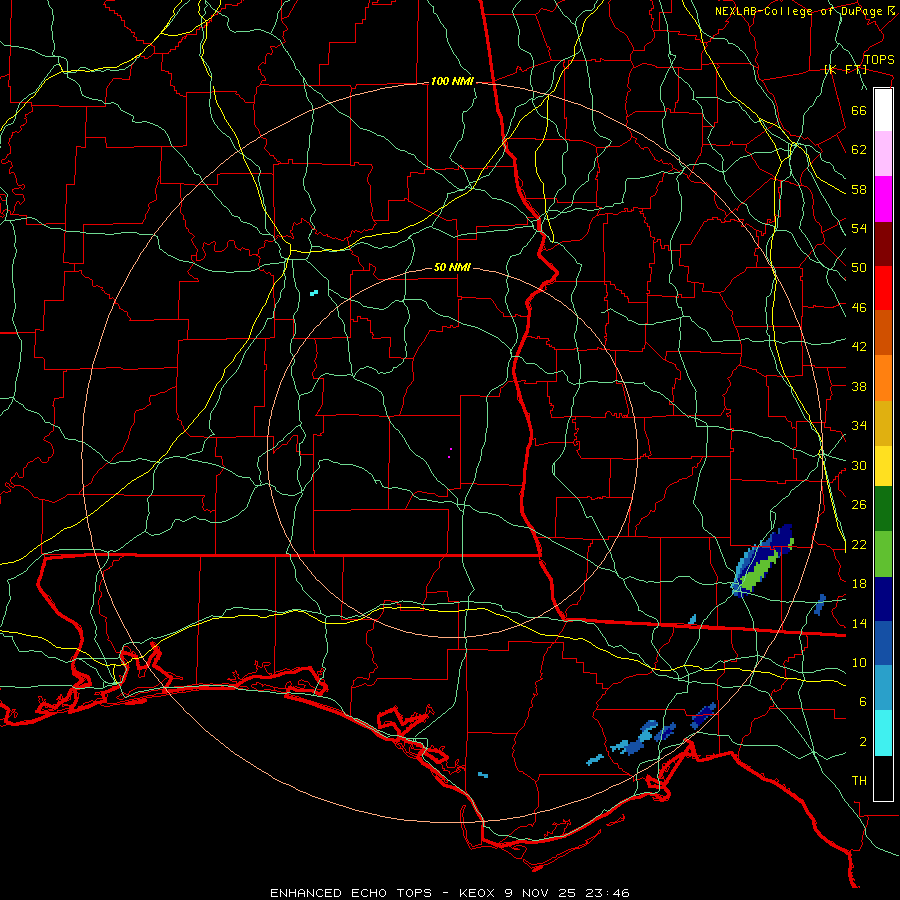Click the dark red 50-54 kft swatch
Image resolution: width=900 pixels, height=900 pixels.
(x=883, y=244)
